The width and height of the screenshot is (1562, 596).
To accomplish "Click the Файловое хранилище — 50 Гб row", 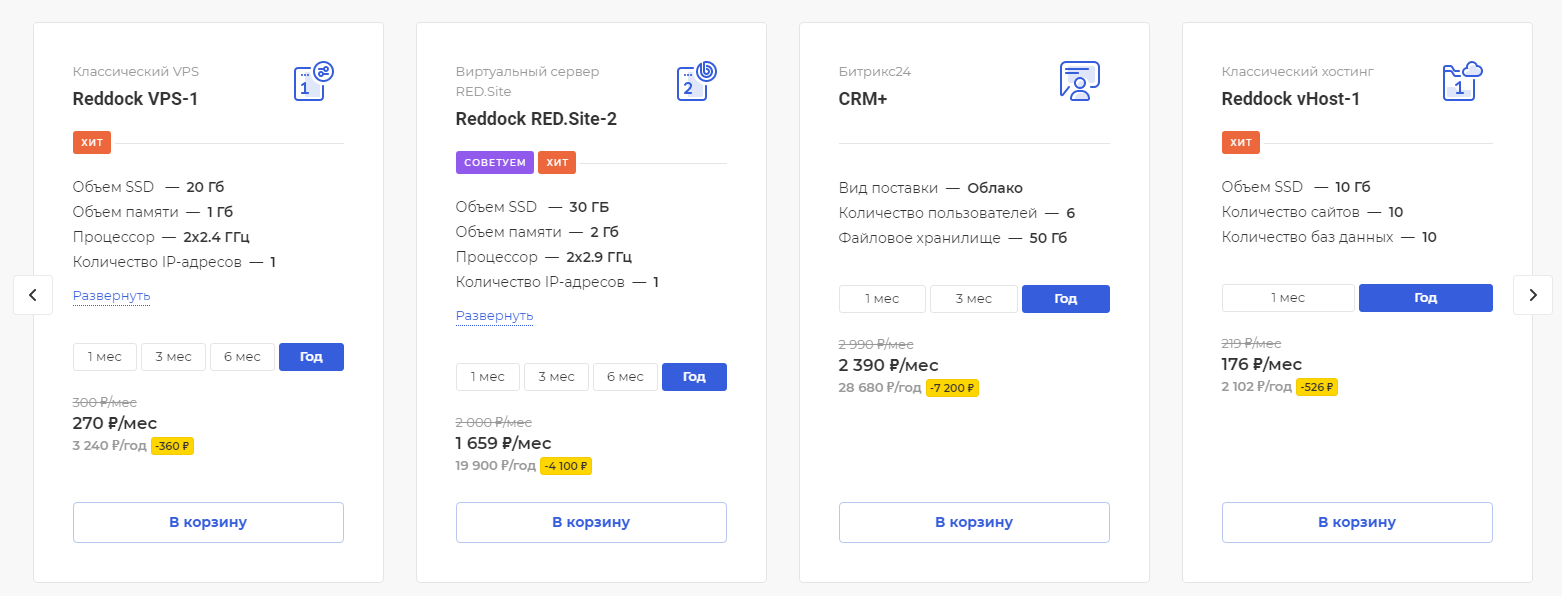I will [x=953, y=238].
